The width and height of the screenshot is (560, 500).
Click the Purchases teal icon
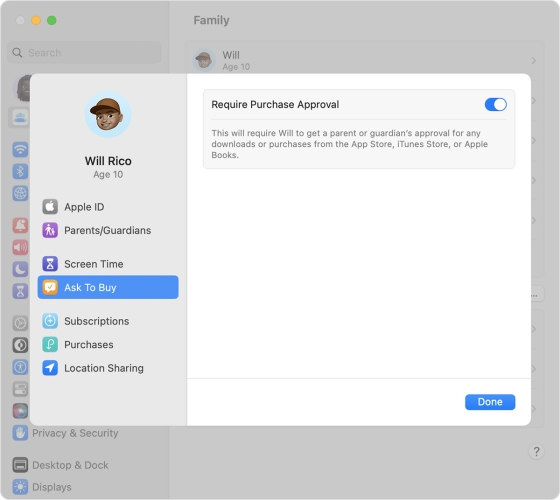pyautogui.click(x=50, y=345)
